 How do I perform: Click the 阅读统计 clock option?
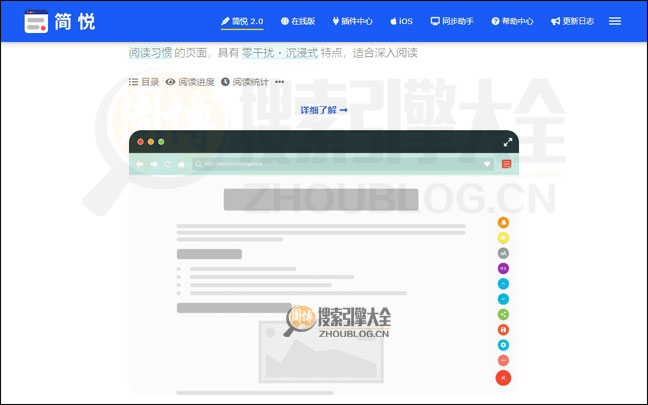point(245,82)
